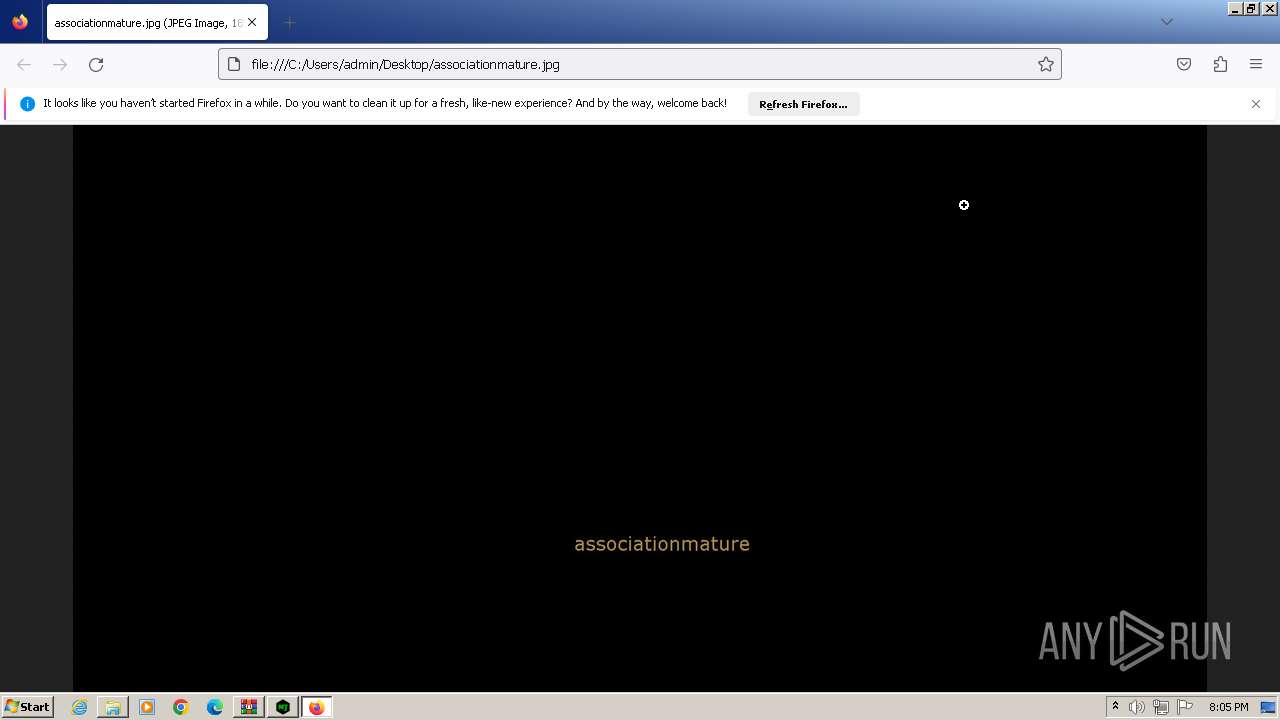The image size is (1280, 720).
Task: Go forward one page
Action: [60, 64]
